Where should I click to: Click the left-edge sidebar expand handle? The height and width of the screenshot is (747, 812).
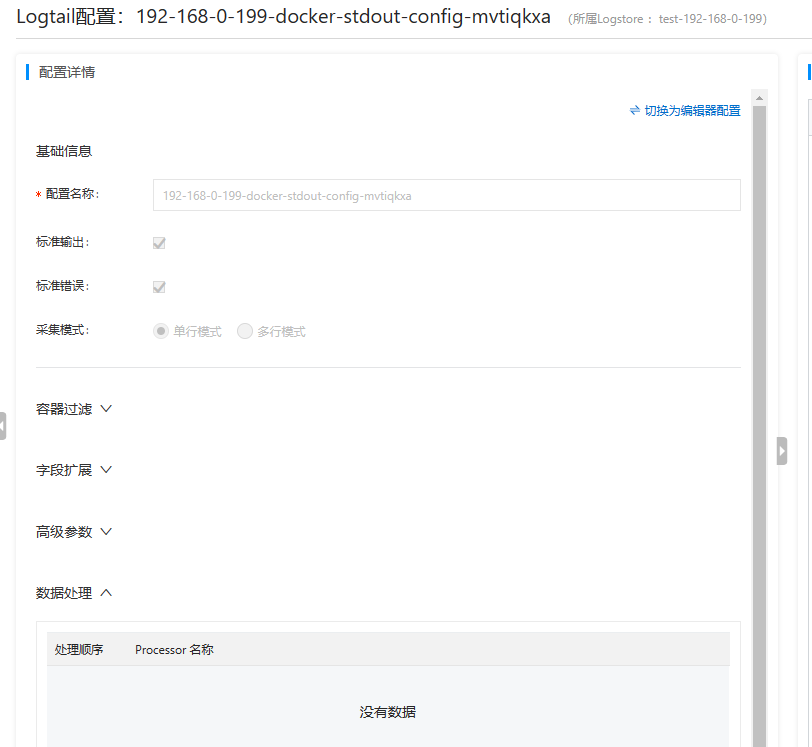click(3, 426)
